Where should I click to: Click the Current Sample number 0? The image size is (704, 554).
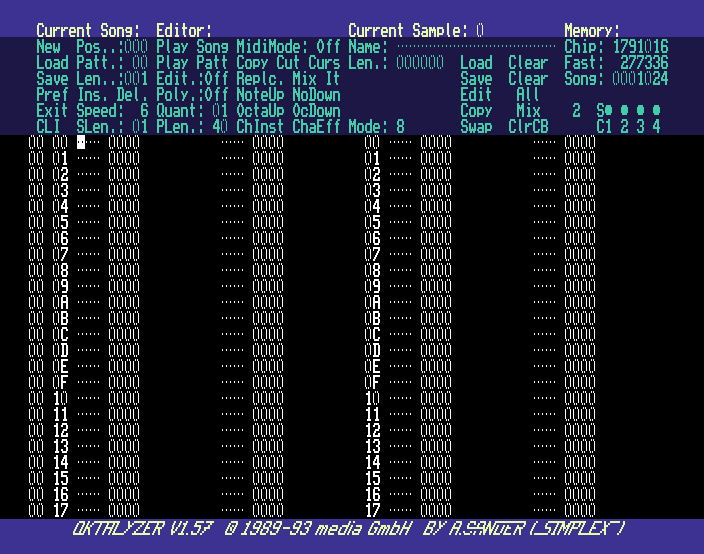(480, 31)
